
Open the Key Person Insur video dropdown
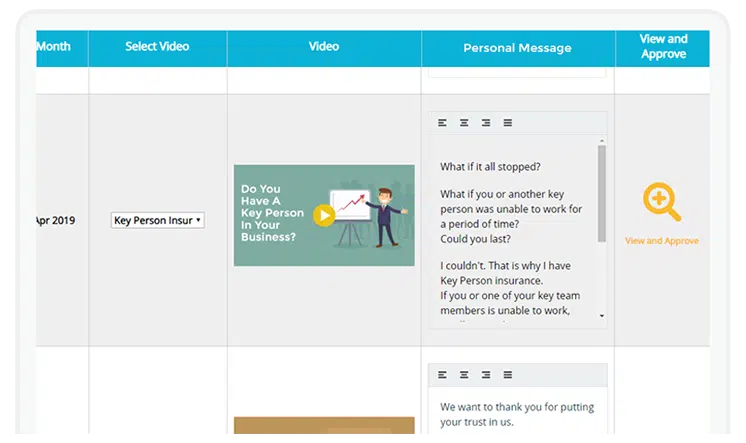(x=157, y=220)
